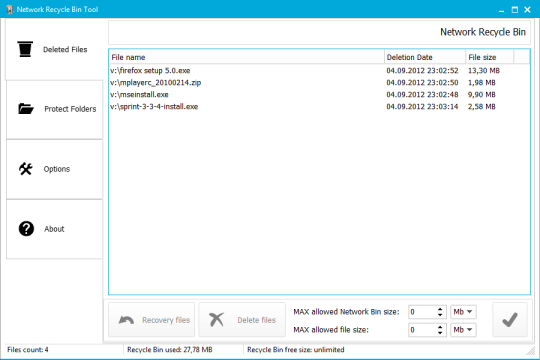The height and width of the screenshot is (360, 540).
Task: Close the Network Recycle Bin Tool window
Action: point(527,10)
